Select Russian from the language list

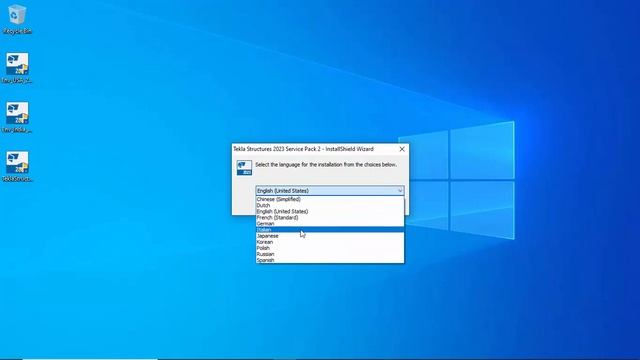(x=330, y=254)
